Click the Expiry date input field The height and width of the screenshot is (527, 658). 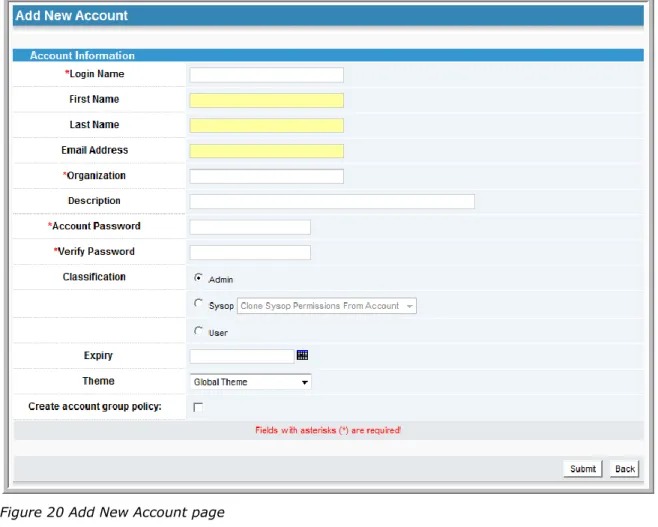click(x=242, y=356)
